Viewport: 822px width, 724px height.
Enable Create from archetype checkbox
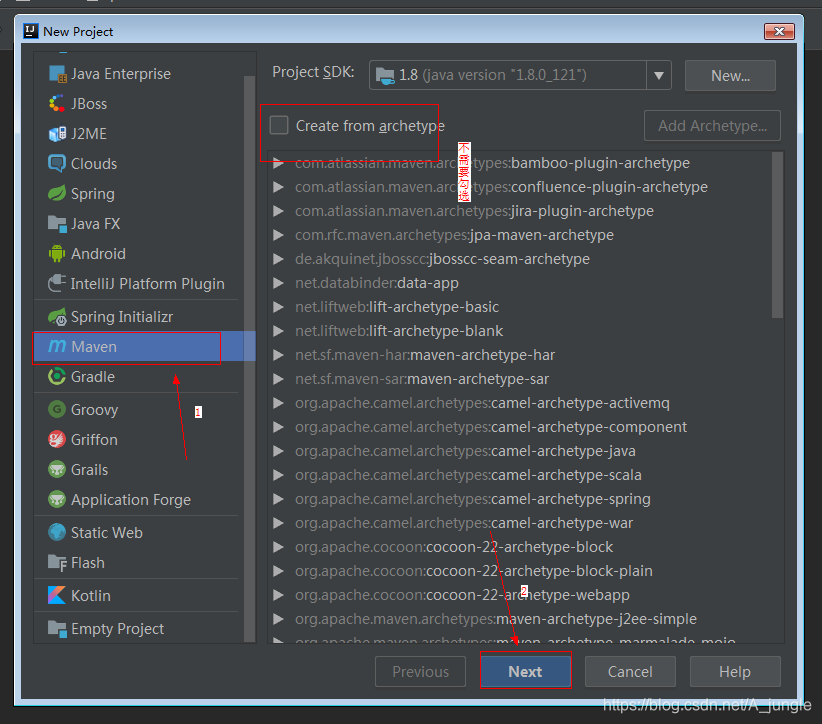coord(279,125)
